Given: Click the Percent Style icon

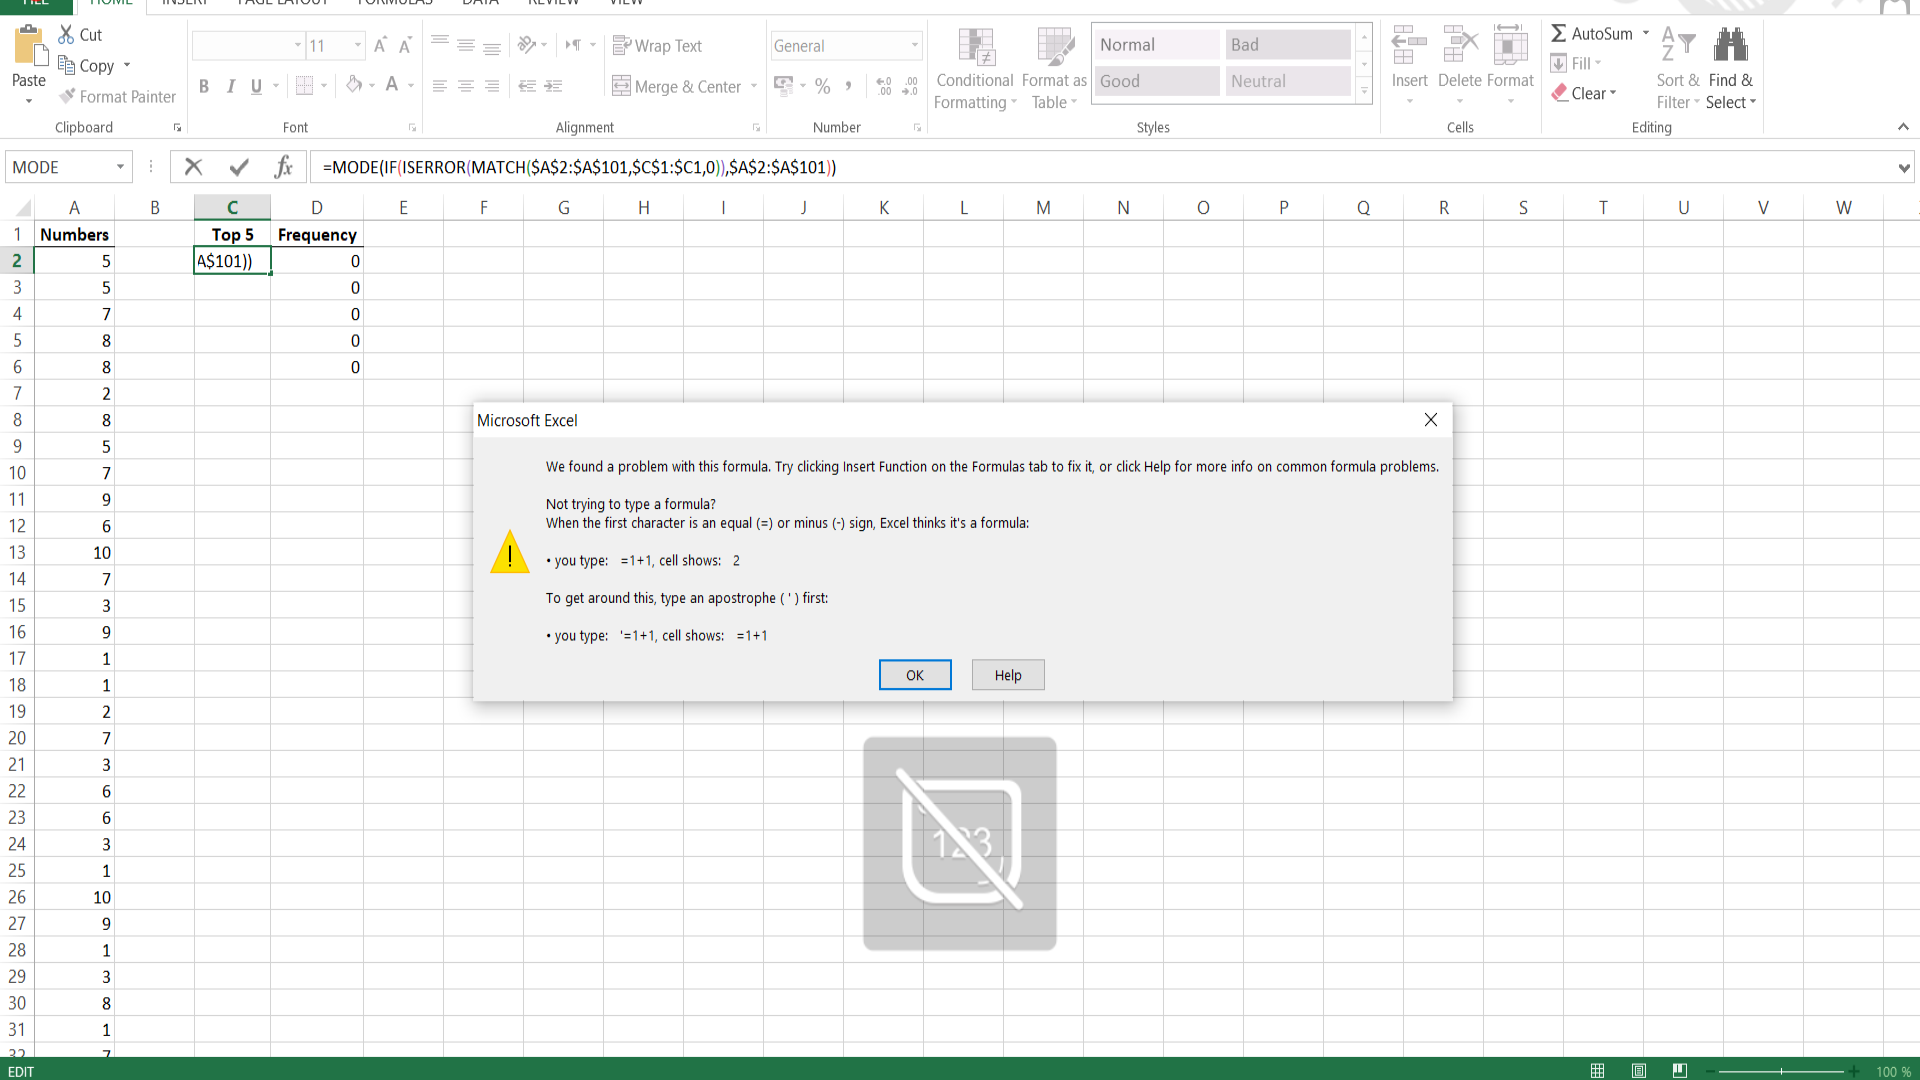Looking at the screenshot, I should [x=823, y=86].
